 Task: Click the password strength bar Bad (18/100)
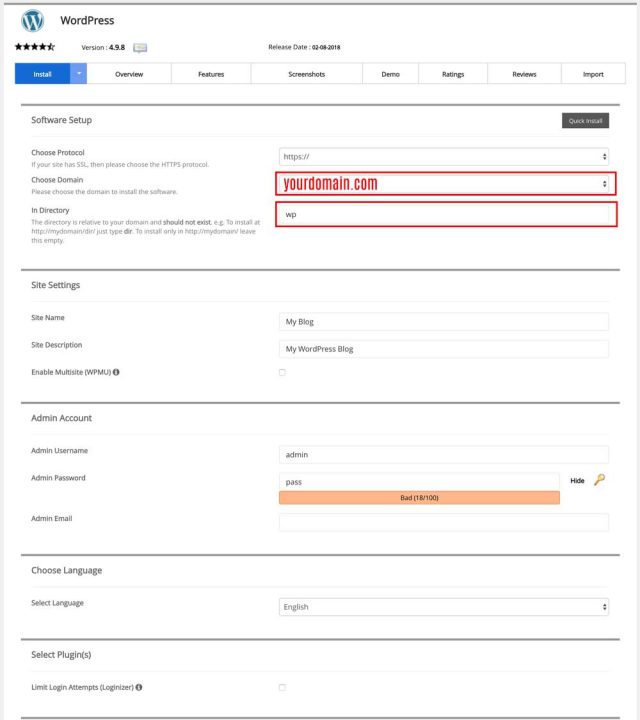(x=419, y=497)
